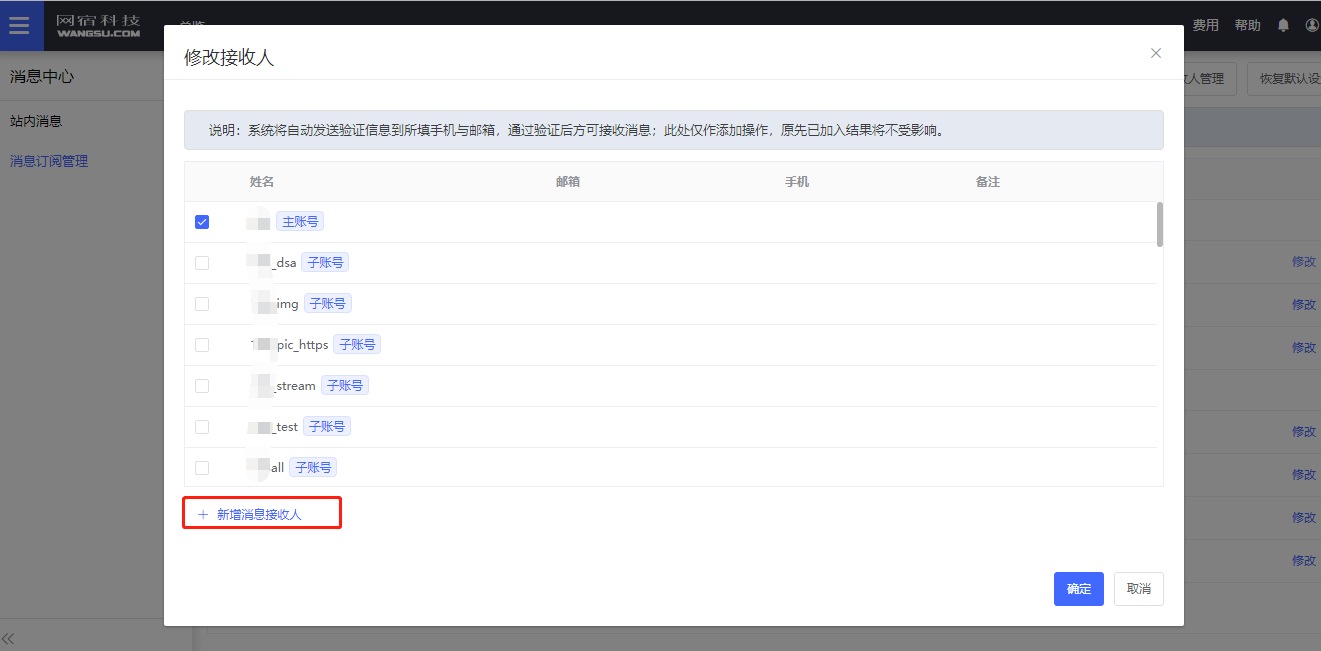Click plus icon for 新增消息接收人
Screen dimensions: 1321x651
coord(203,514)
